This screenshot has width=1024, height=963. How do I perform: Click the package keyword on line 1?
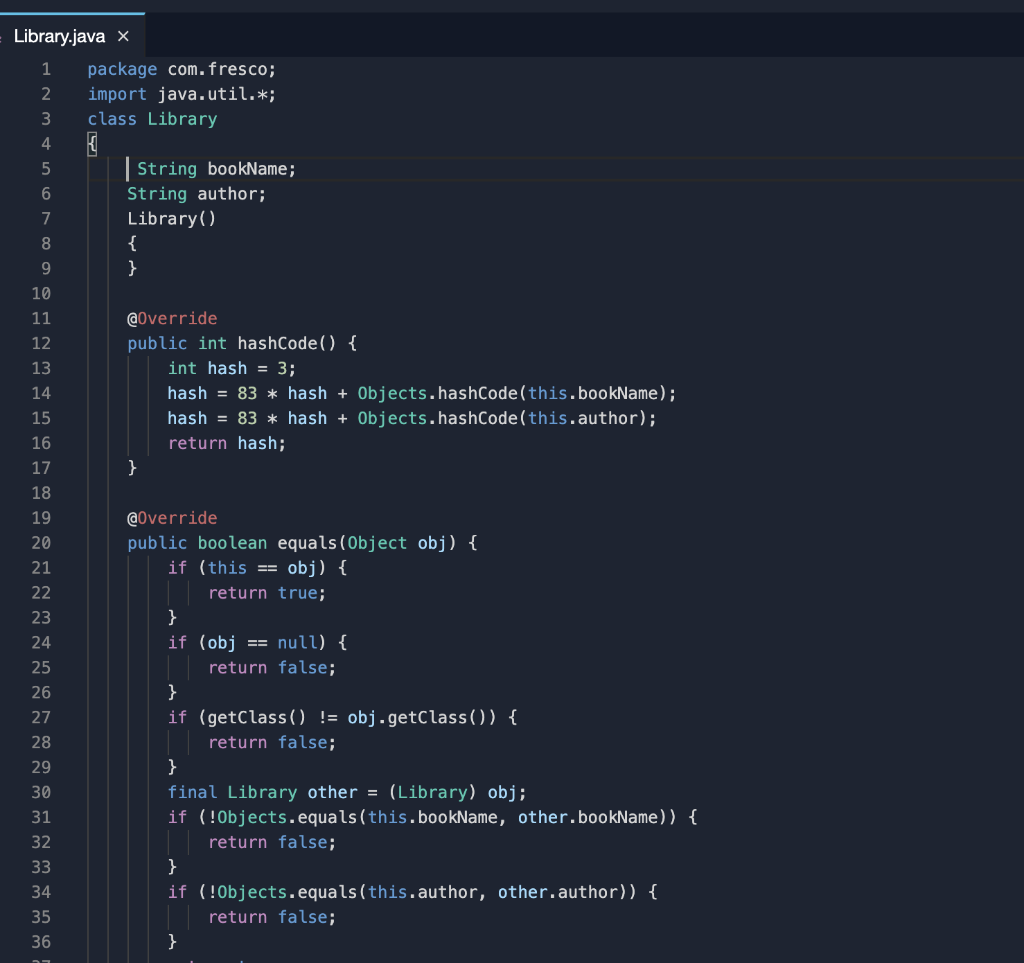[x=122, y=68]
